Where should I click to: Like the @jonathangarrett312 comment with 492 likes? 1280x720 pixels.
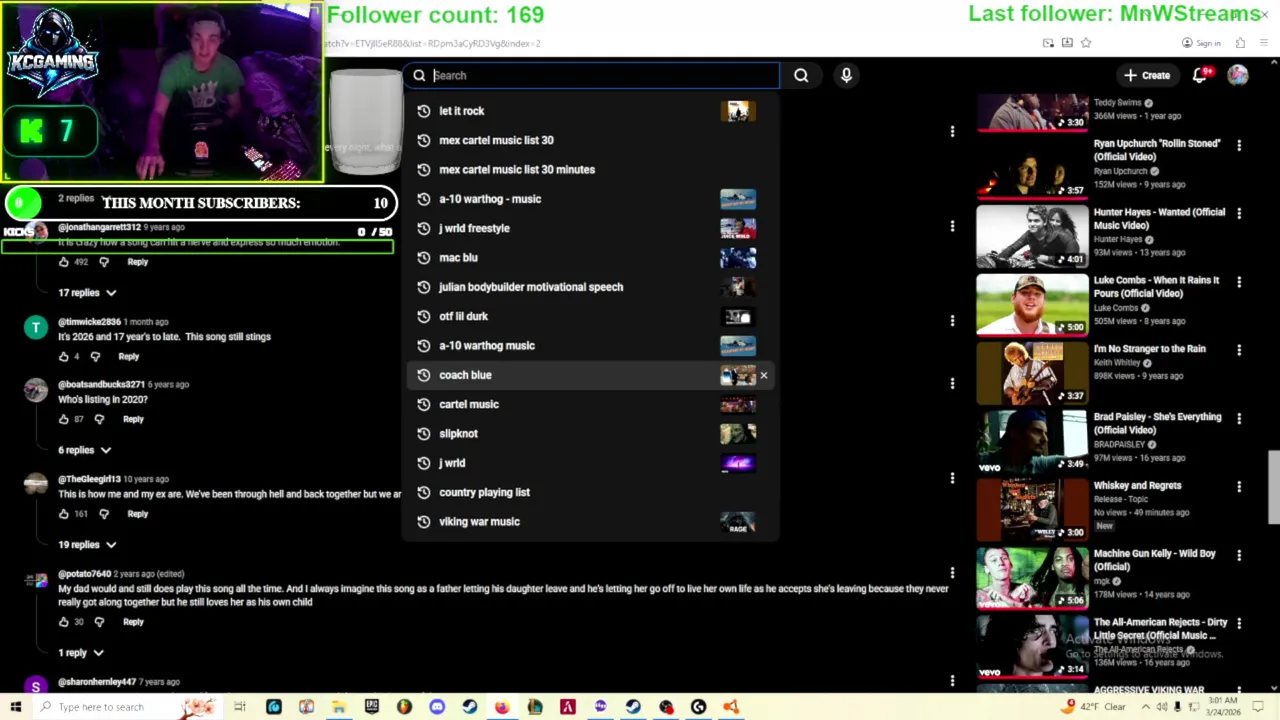coord(64,262)
